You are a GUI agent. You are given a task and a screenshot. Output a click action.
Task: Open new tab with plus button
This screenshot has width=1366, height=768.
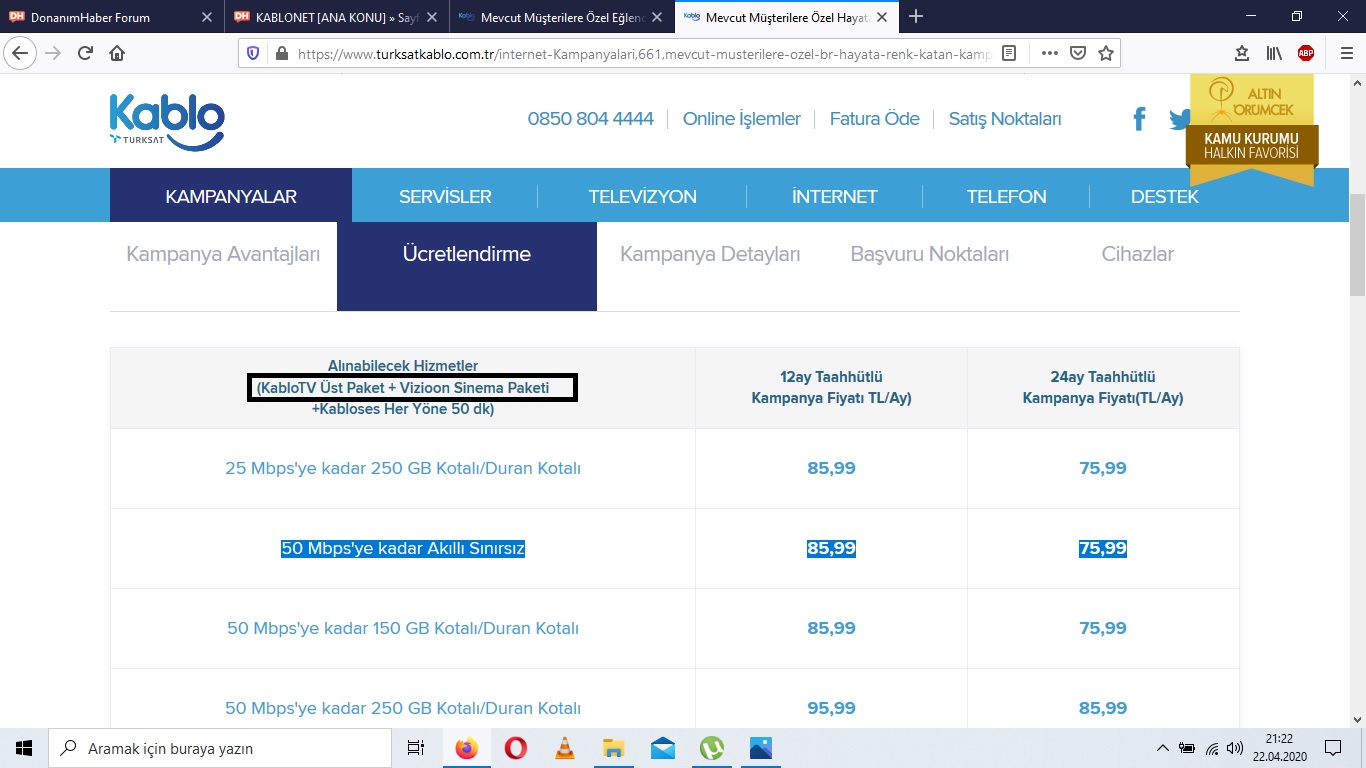click(x=916, y=17)
